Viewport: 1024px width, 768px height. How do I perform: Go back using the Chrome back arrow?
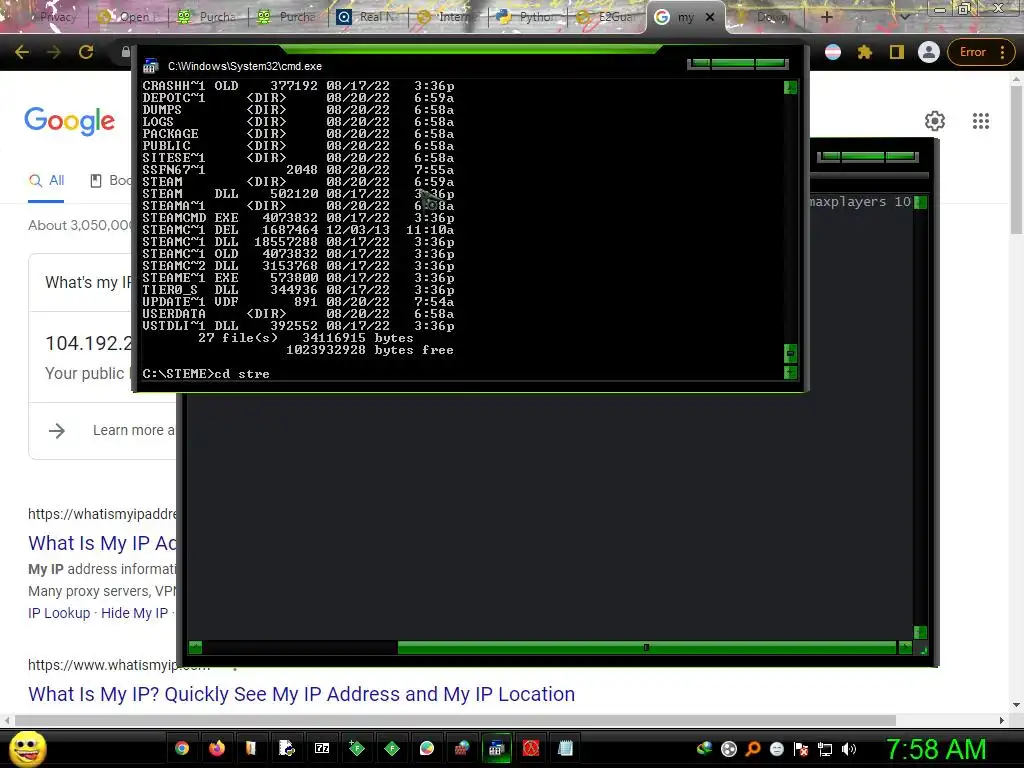pos(22,52)
